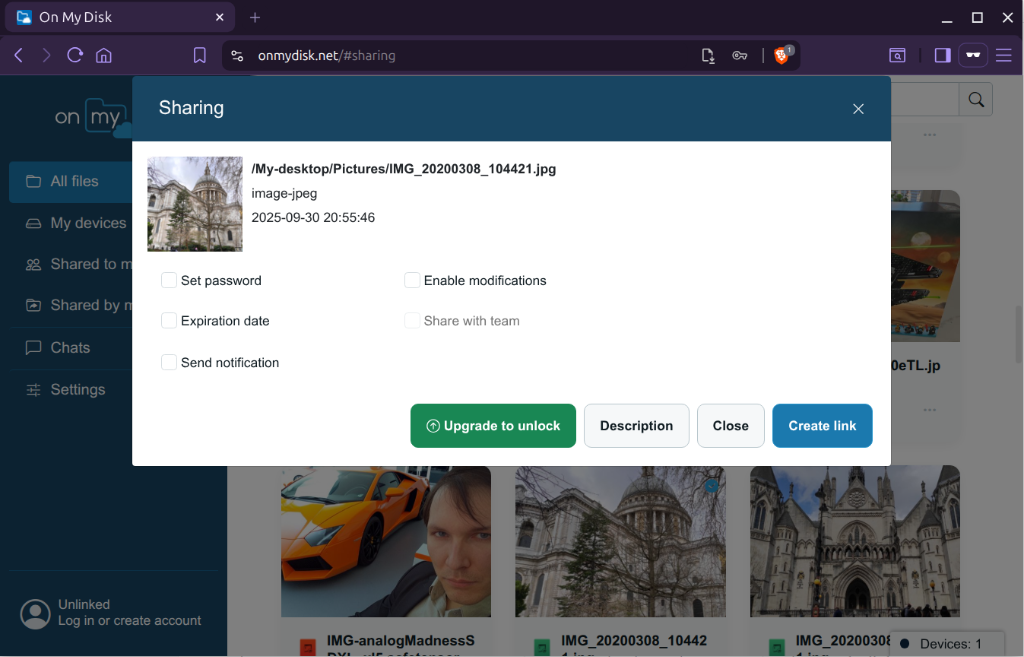The image size is (1024, 657).
Task: Click Log in or create account
Action: 129,621
